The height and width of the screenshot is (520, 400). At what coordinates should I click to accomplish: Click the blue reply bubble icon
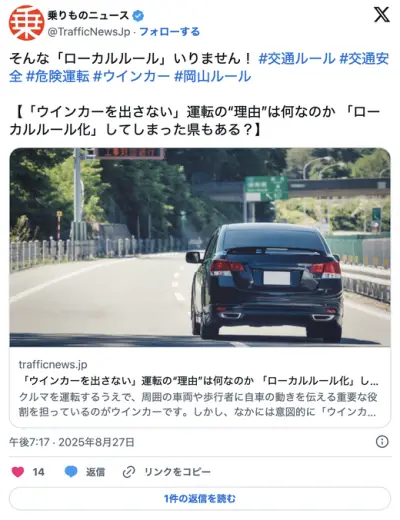[71, 472]
